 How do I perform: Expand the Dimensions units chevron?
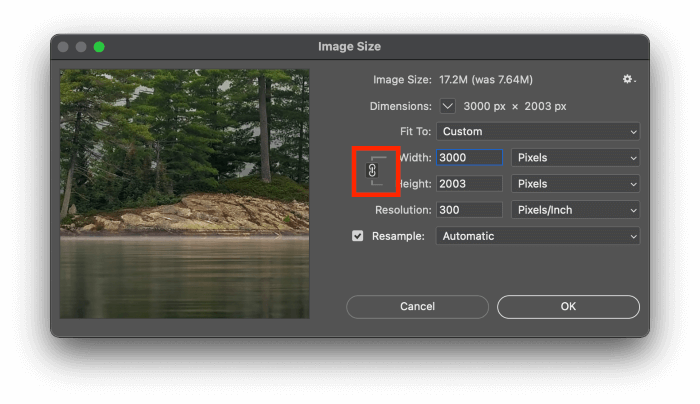[447, 105]
